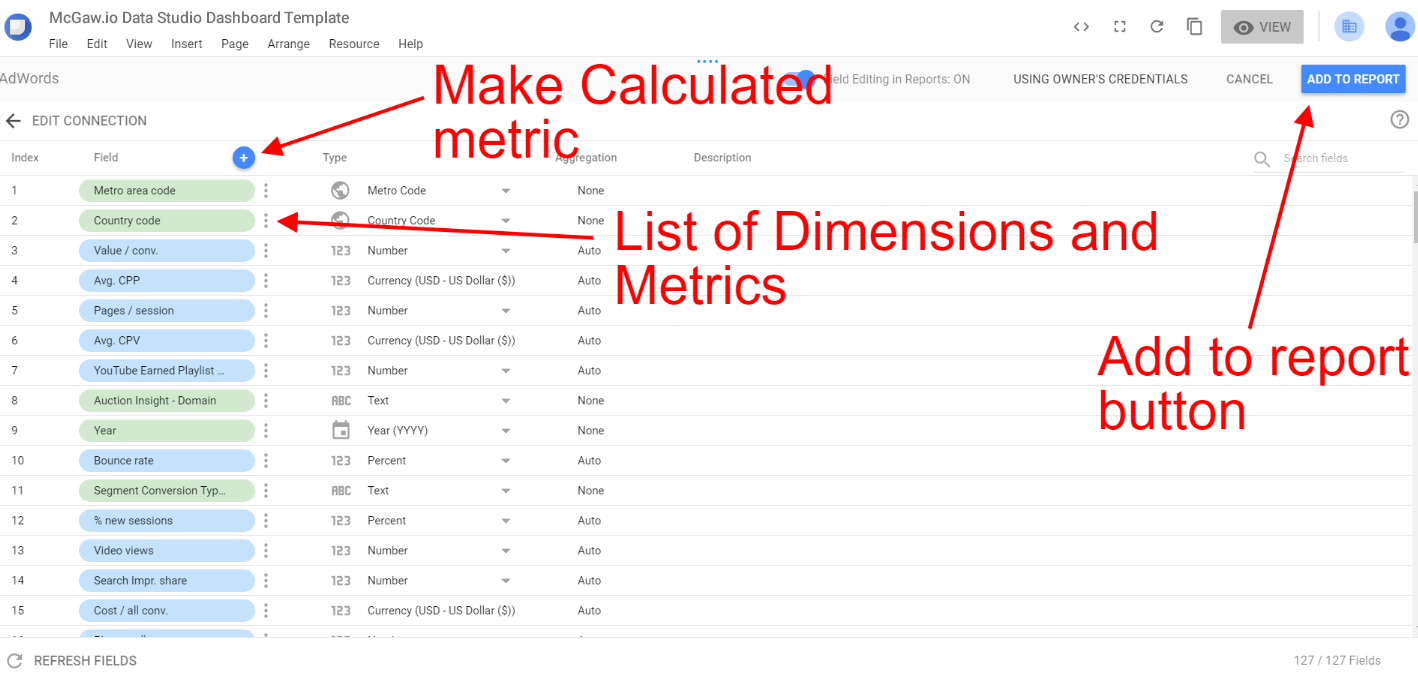The image size is (1418, 680).
Task: Click the refresh data icon in header
Action: pos(1157,27)
